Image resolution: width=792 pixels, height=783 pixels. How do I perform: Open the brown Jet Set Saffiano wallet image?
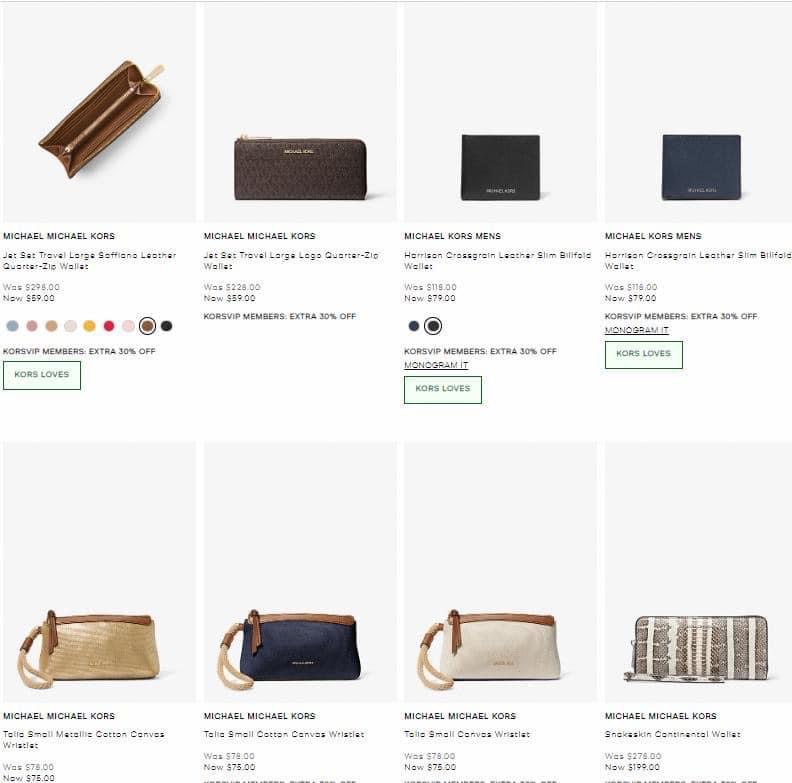[99, 118]
